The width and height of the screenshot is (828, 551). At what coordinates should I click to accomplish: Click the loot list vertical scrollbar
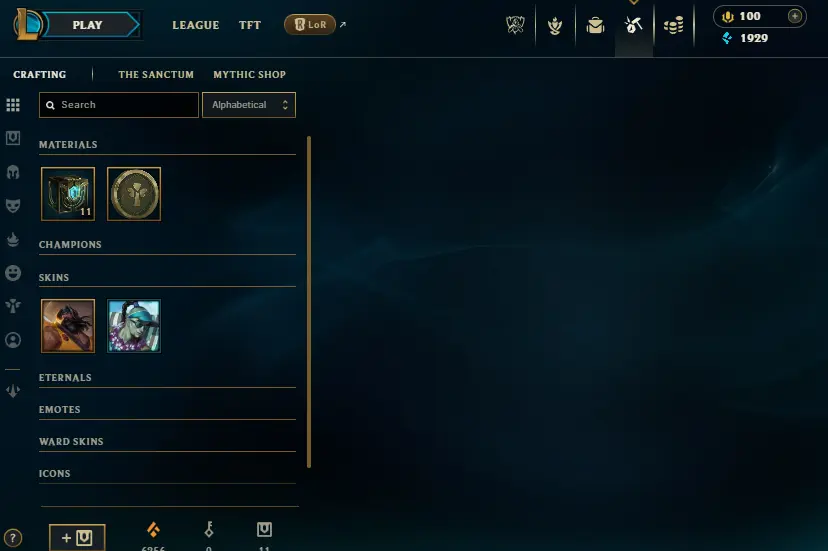(309, 302)
